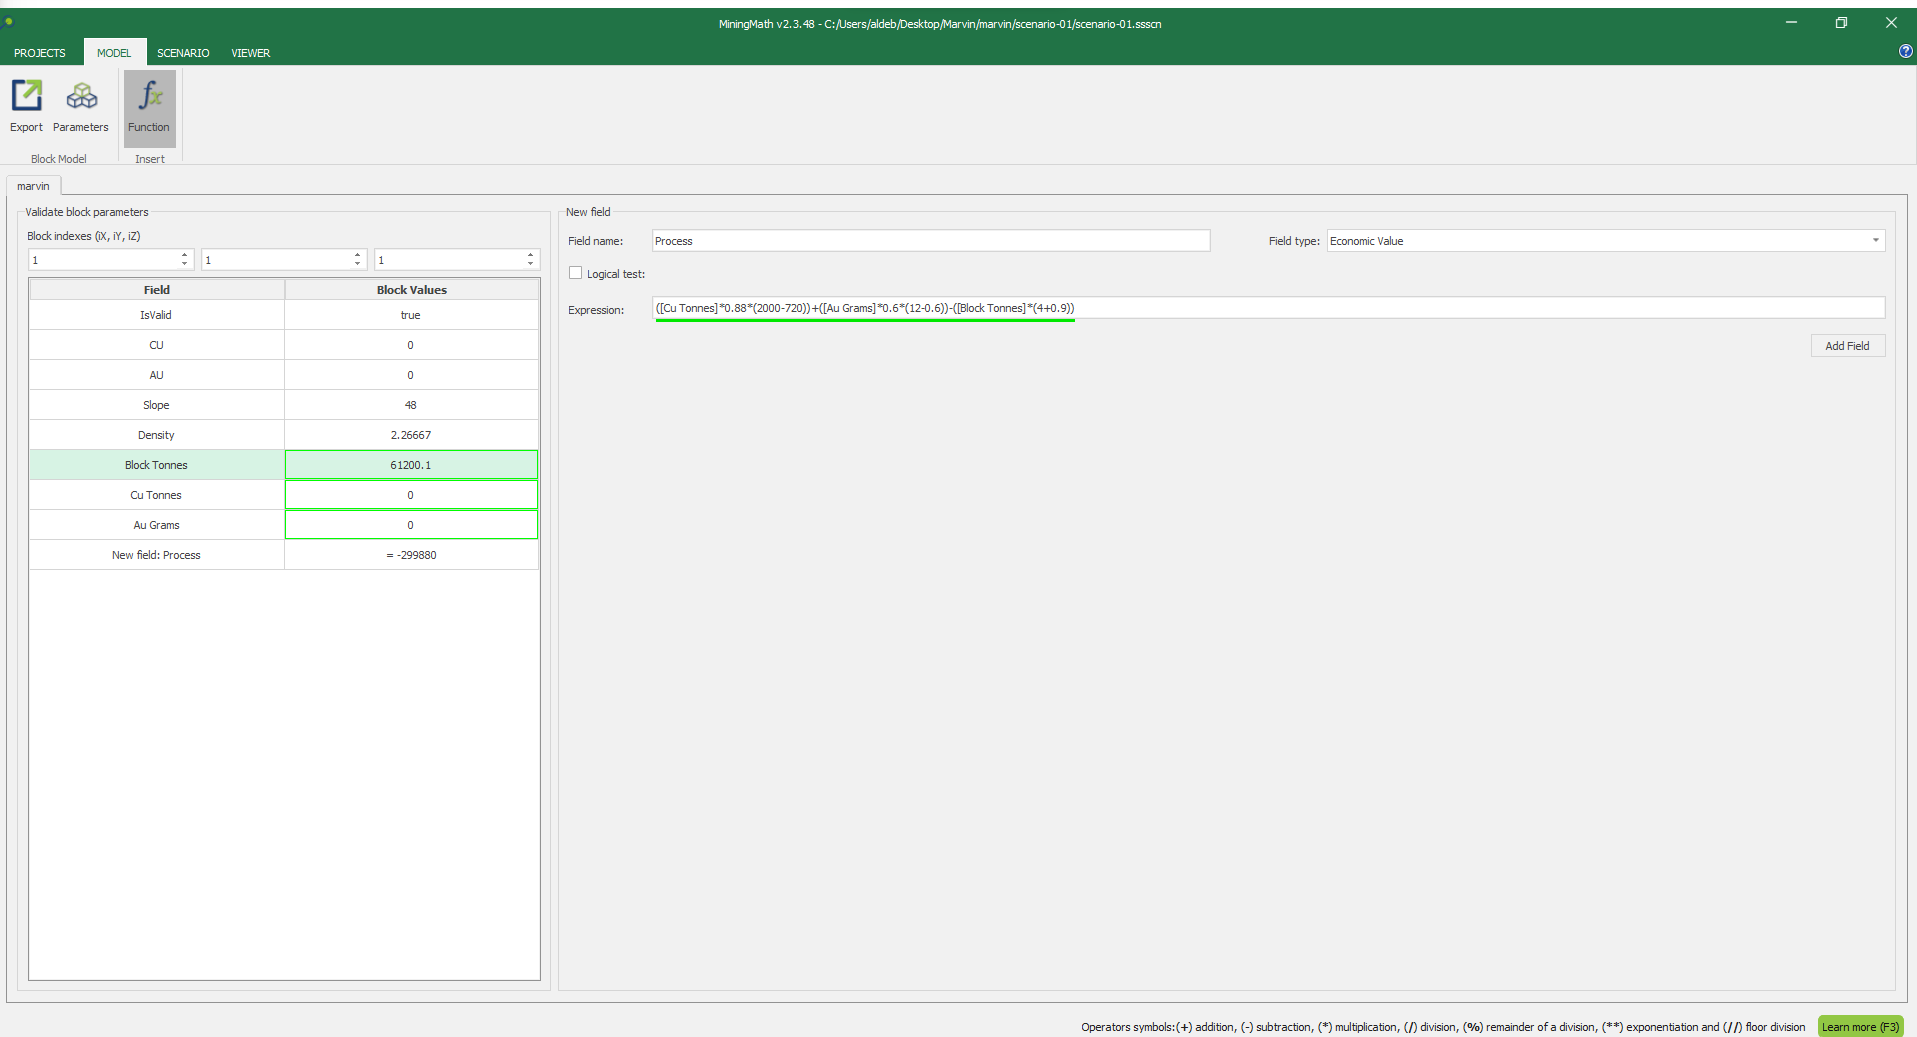Restore down the application window
Screen dimensions: 1917x1037
[x=1841, y=23]
